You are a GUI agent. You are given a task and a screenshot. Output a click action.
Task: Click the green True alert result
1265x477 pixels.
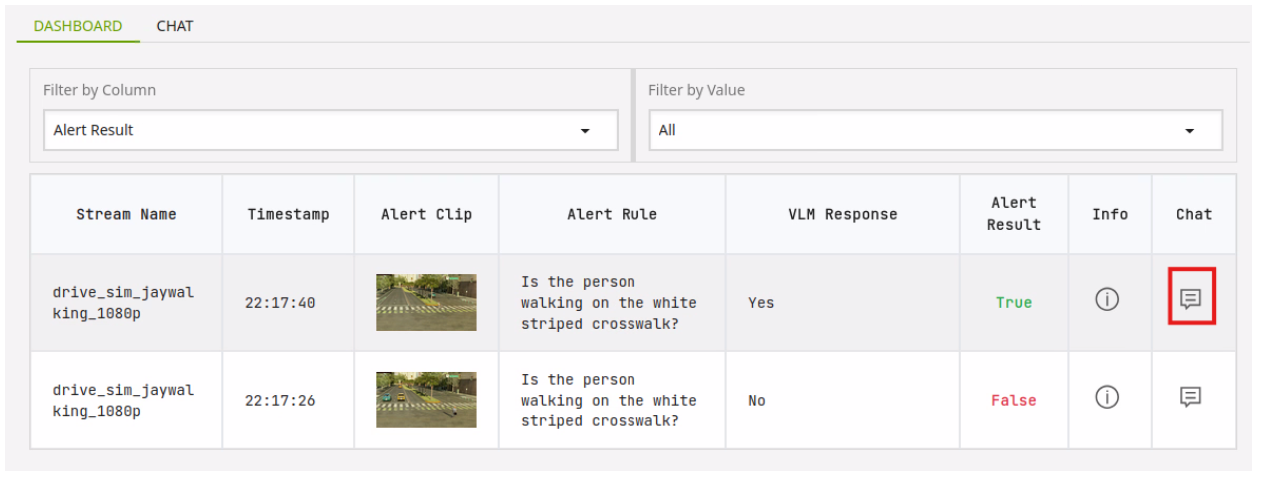point(1013,302)
